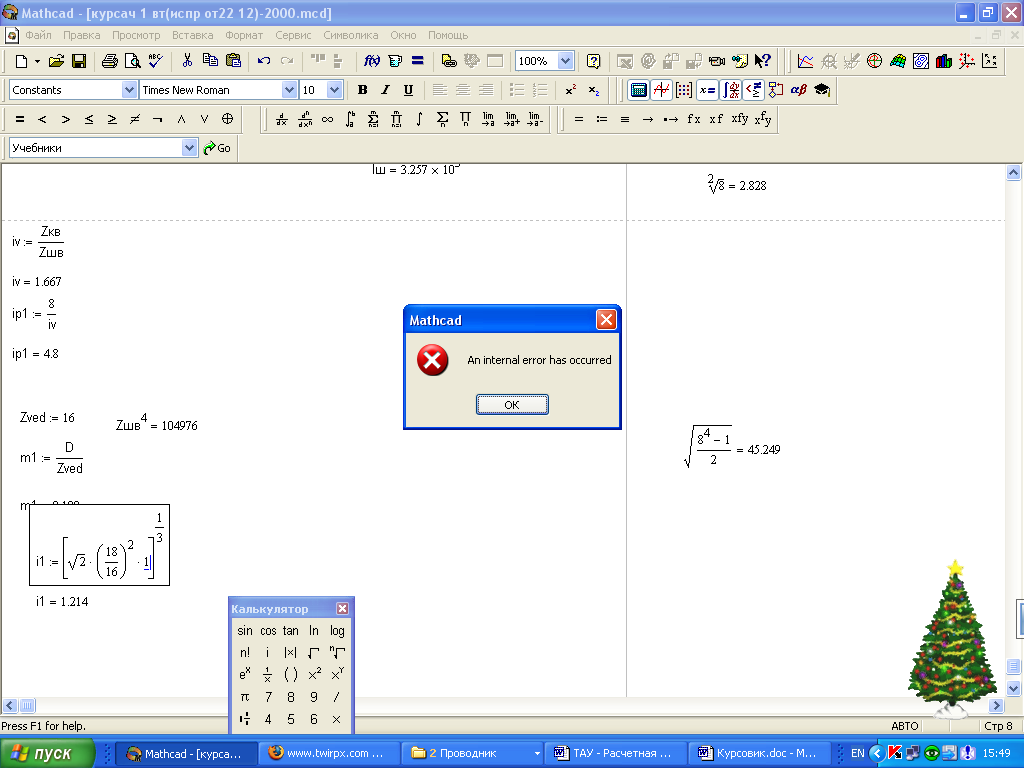Open a file with the Open folder icon
The image size is (1024, 768).
pyautogui.click(x=56, y=61)
